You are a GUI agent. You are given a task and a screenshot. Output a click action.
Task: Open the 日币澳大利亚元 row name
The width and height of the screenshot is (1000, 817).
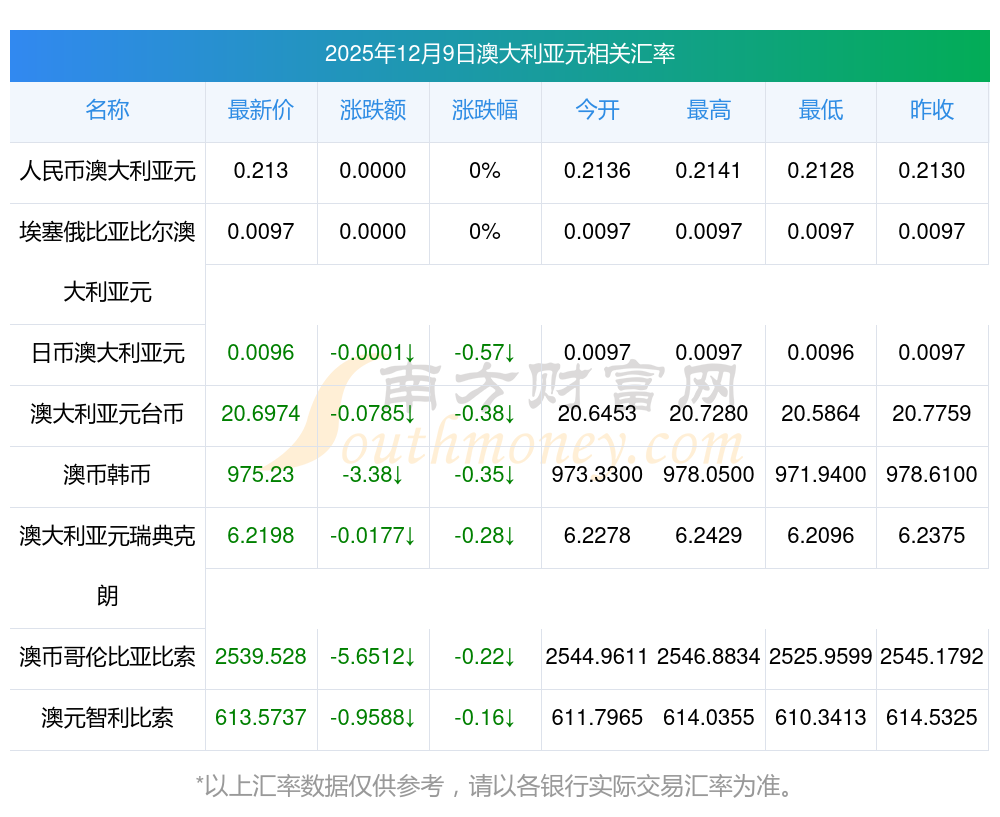point(107,353)
